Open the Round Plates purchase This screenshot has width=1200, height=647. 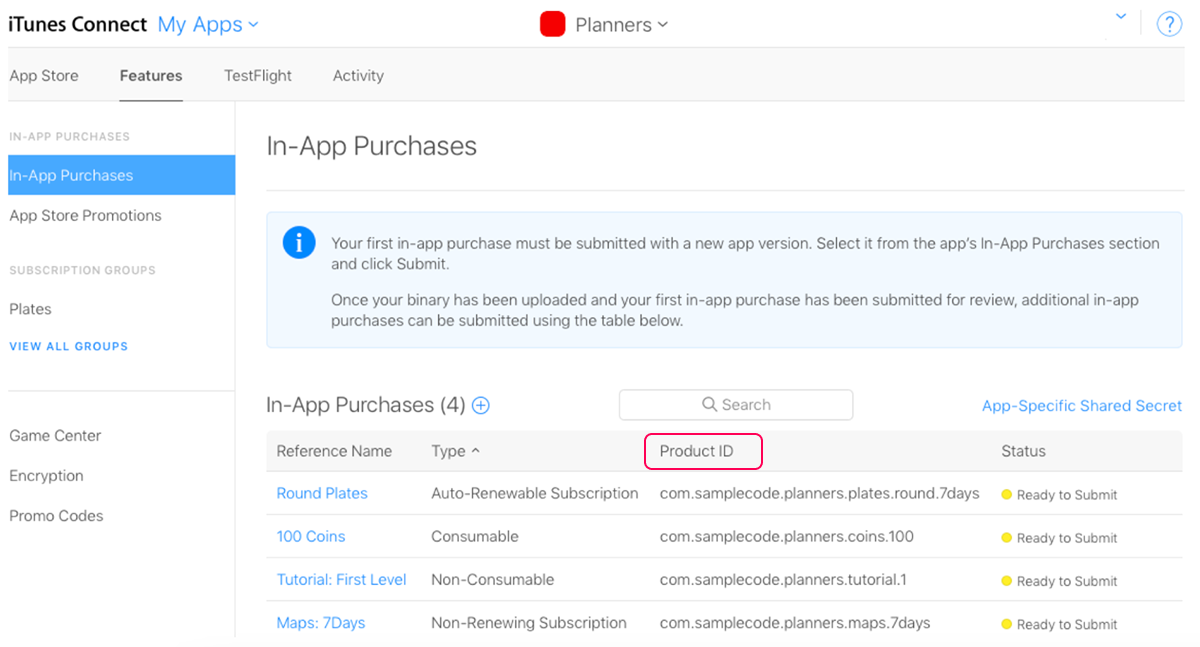point(322,494)
